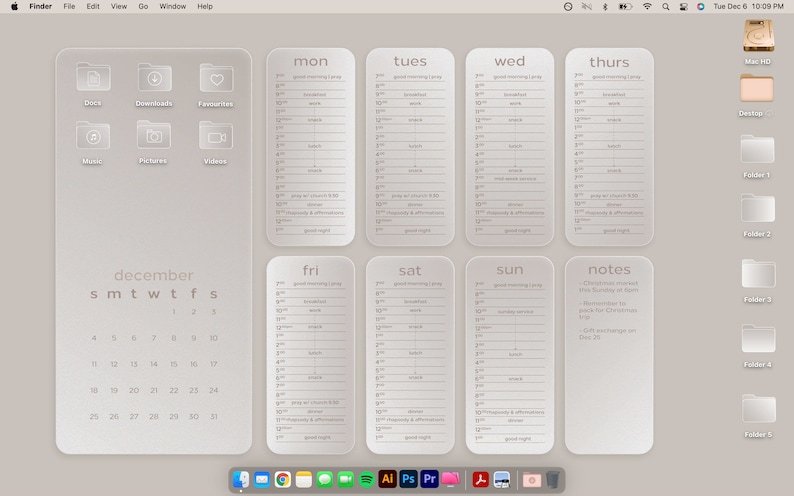Activate Siri from the menu bar

pos(701,7)
